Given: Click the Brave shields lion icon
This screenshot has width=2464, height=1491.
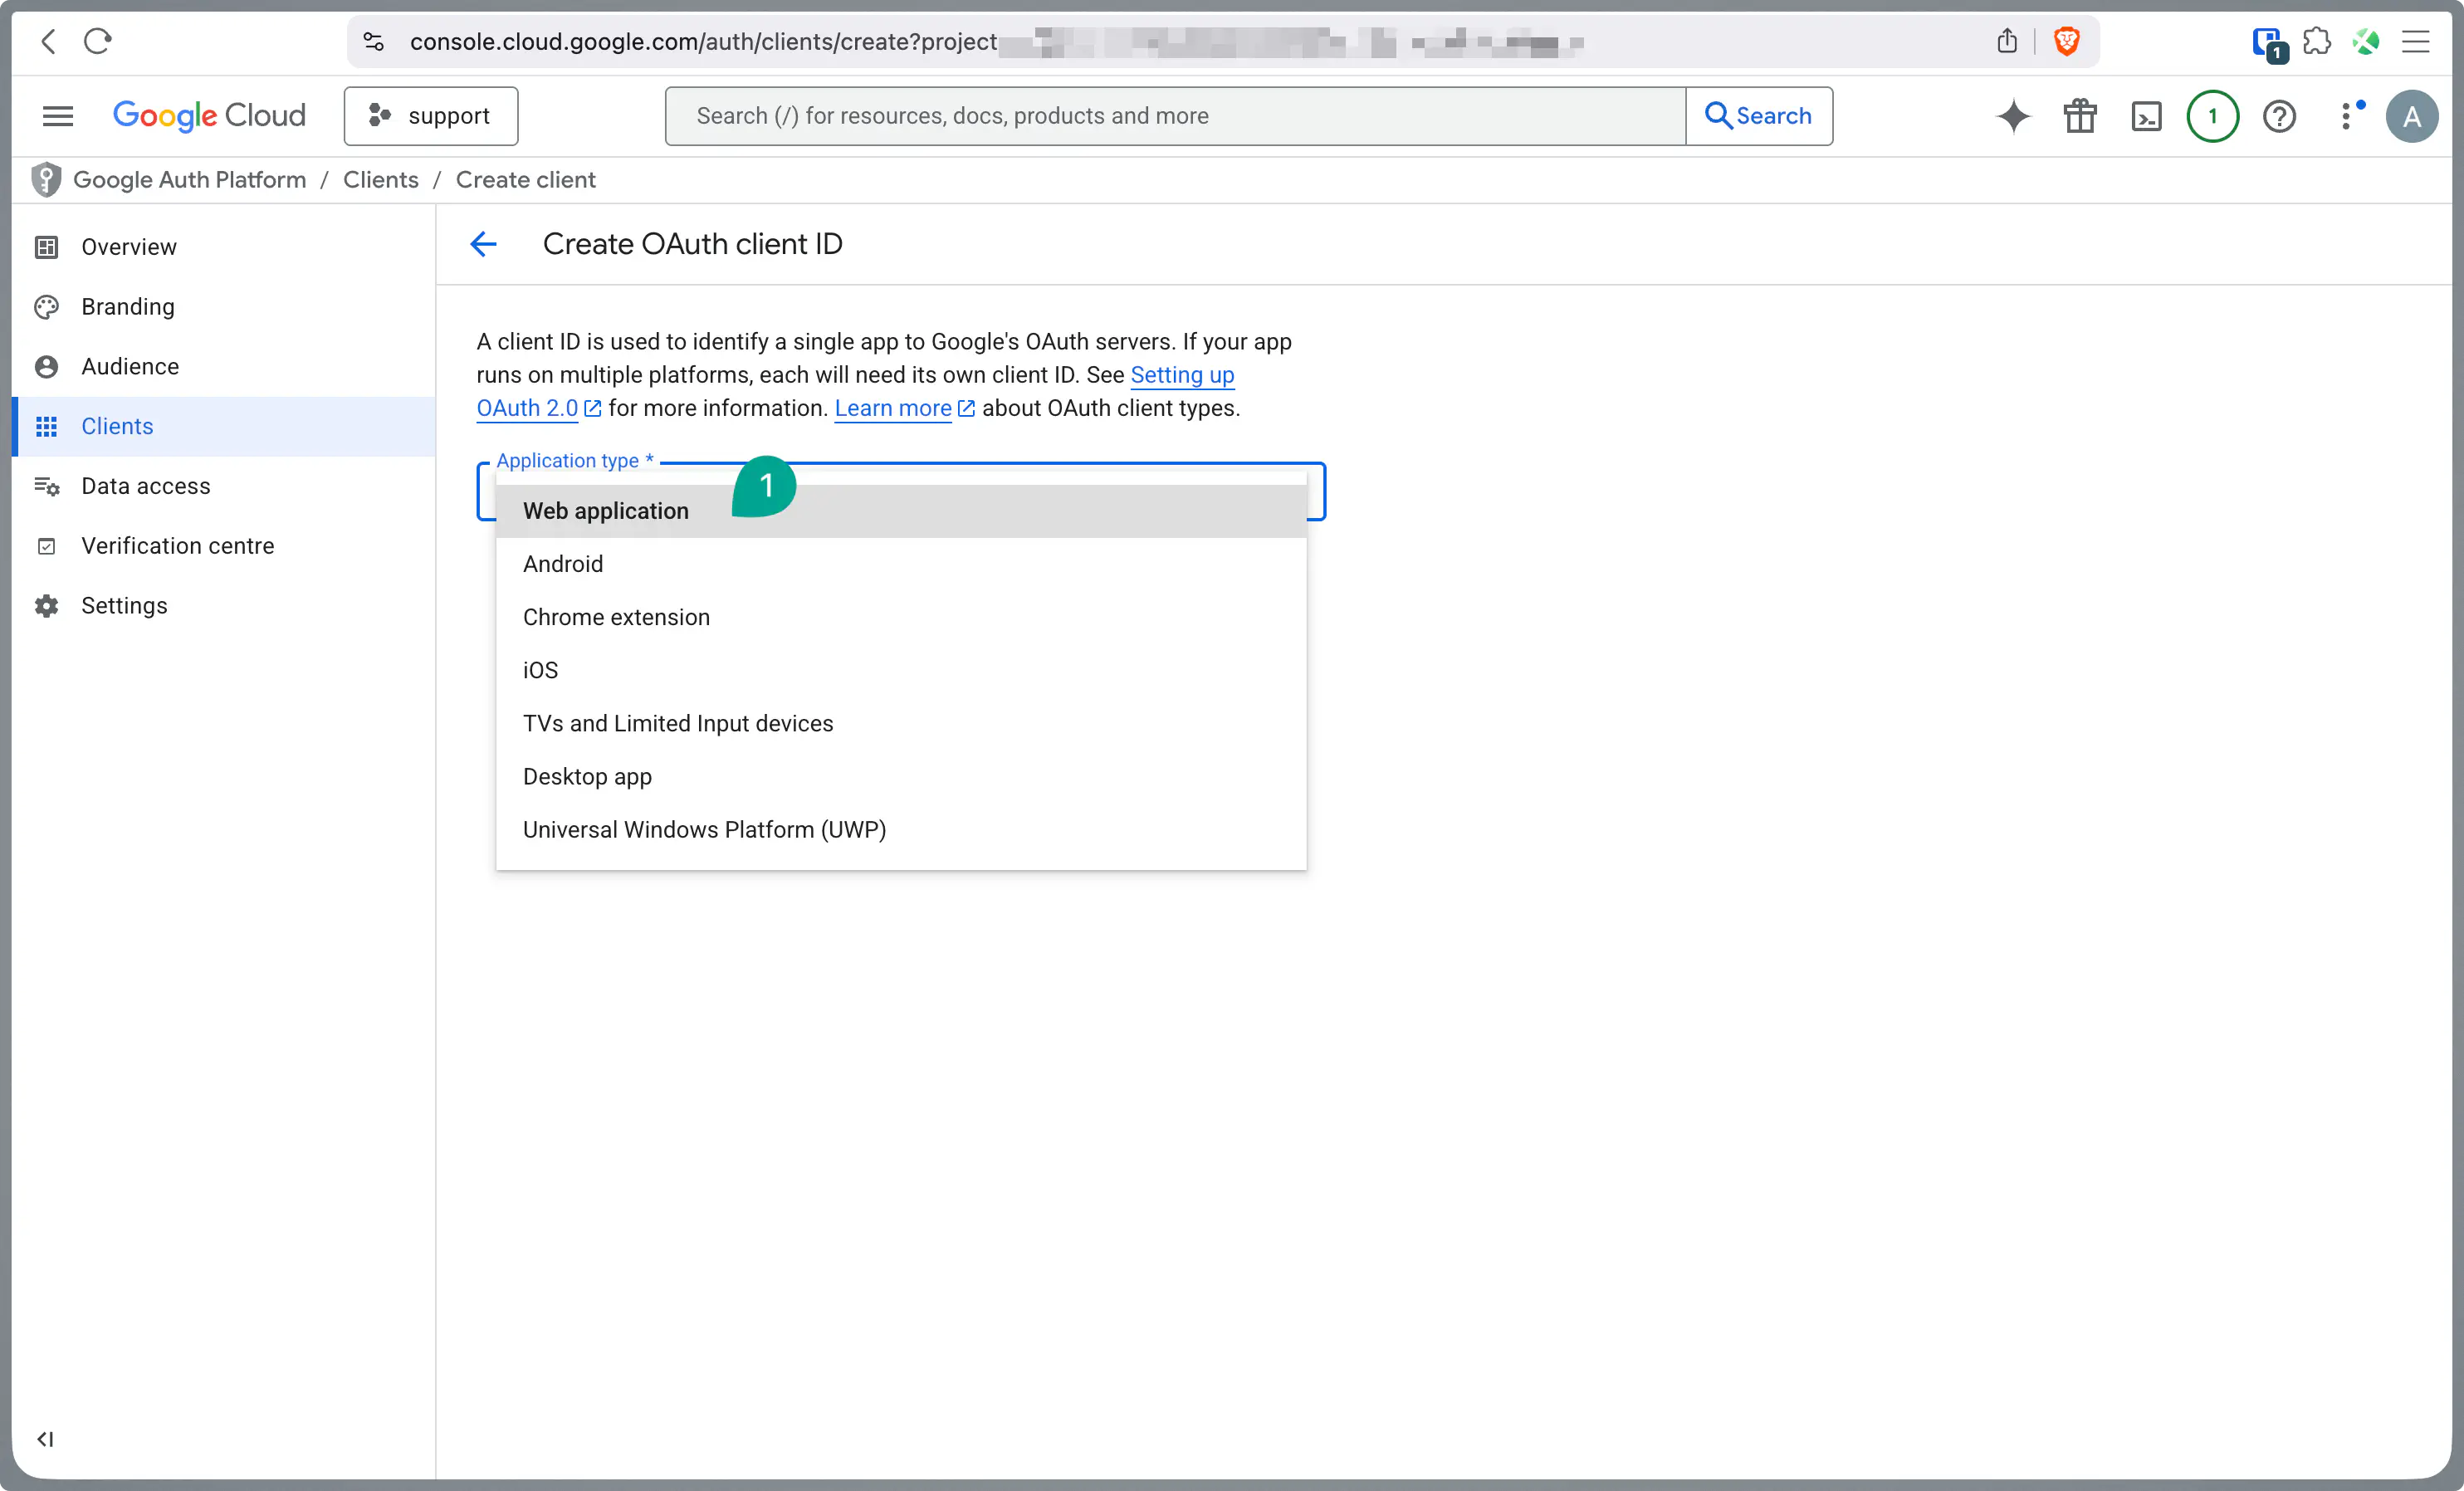Looking at the screenshot, I should coord(2066,42).
